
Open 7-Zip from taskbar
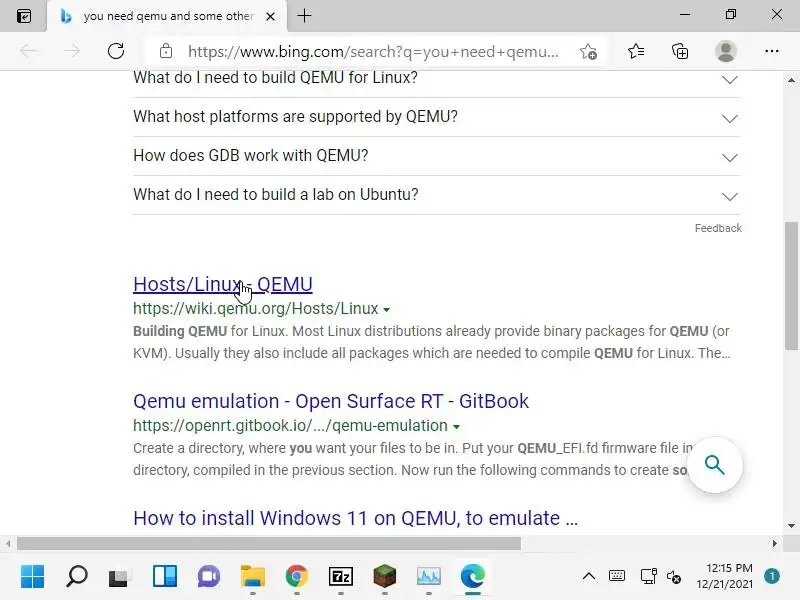coord(341,577)
